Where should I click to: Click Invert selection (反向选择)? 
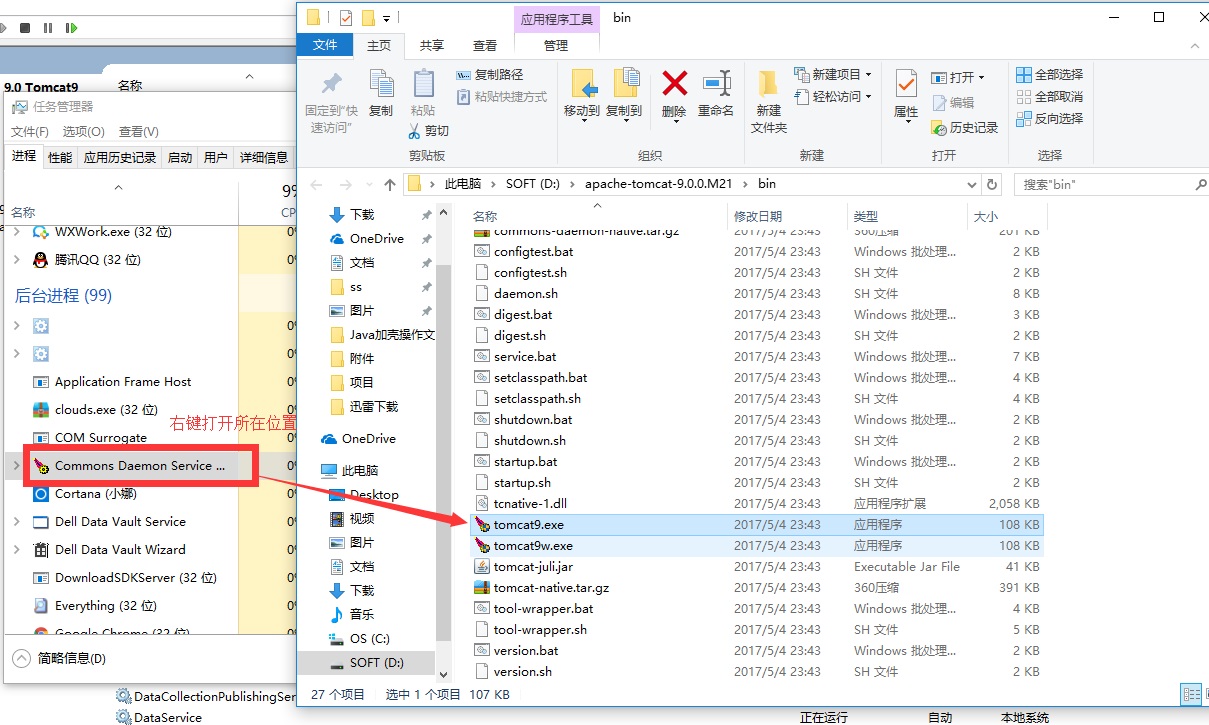[1049, 118]
